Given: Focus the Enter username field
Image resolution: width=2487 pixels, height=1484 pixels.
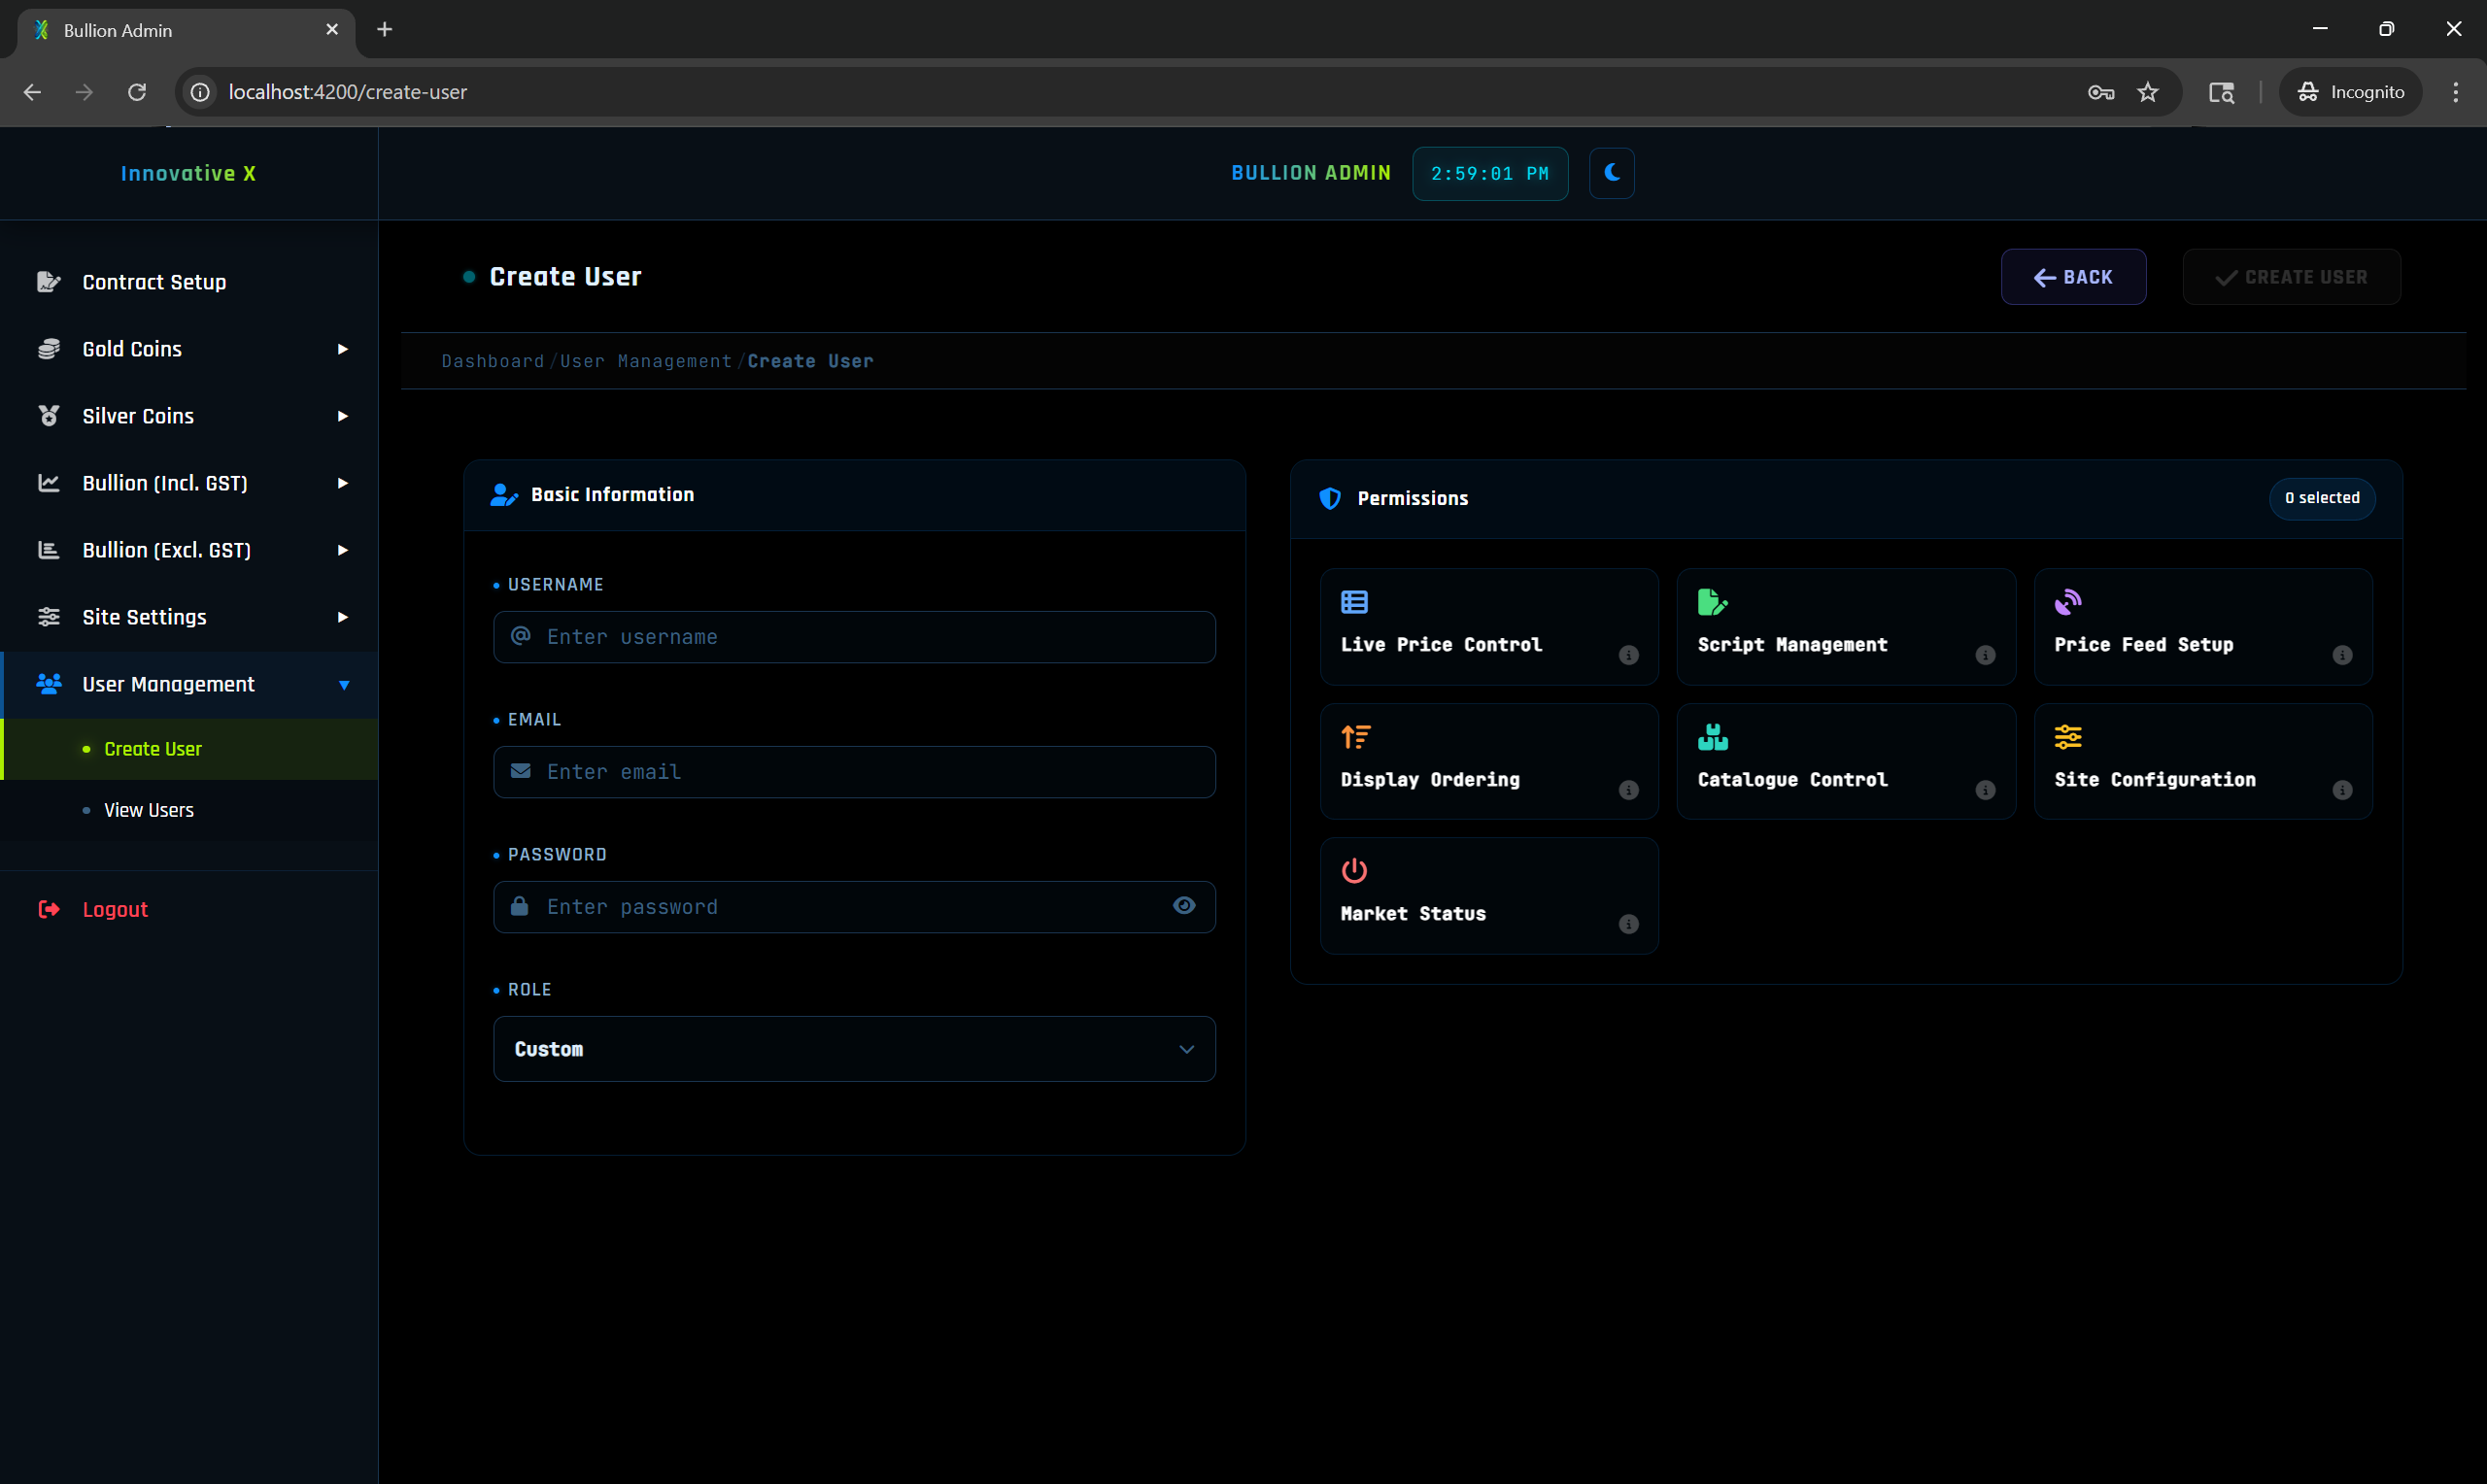Looking at the screenshot, I should [854, 637].
